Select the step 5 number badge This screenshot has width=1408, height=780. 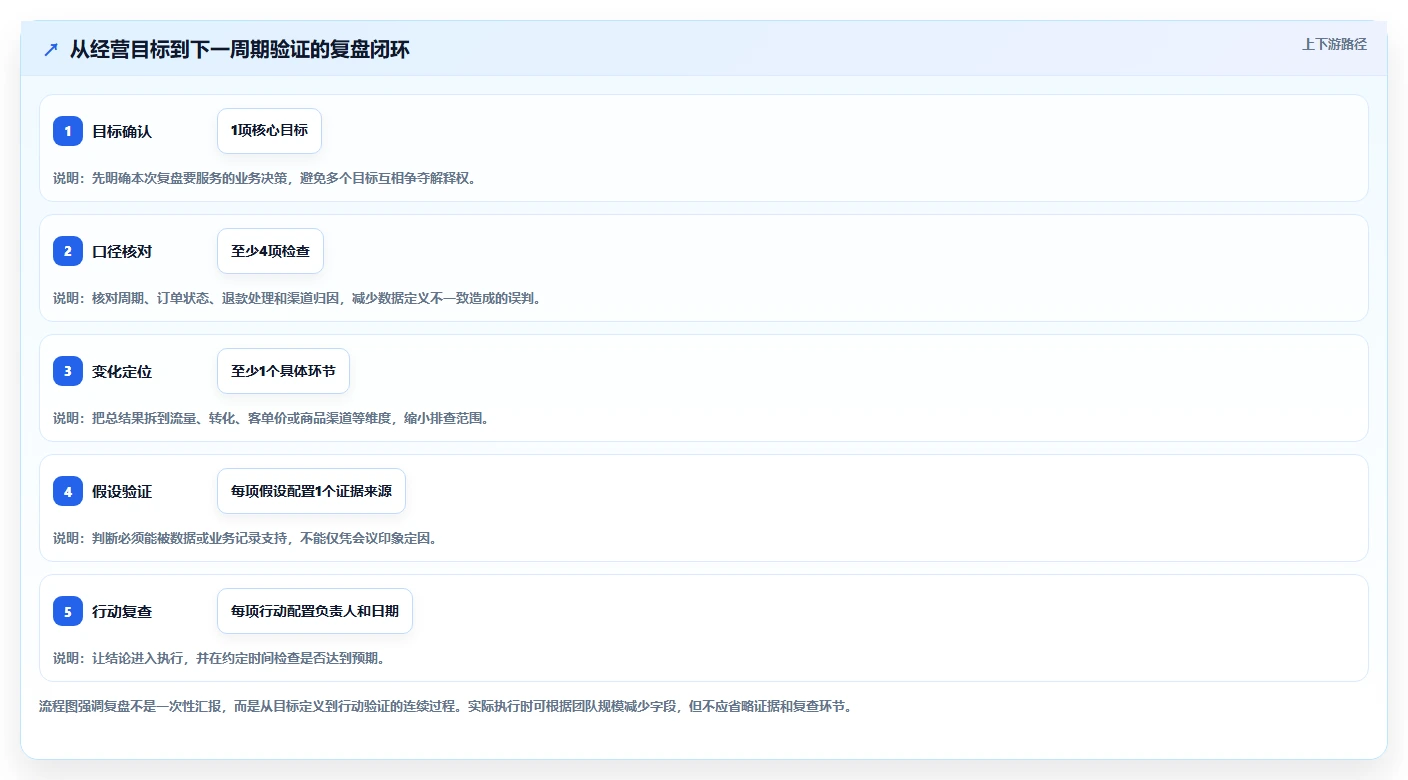[x=68, y=611]
